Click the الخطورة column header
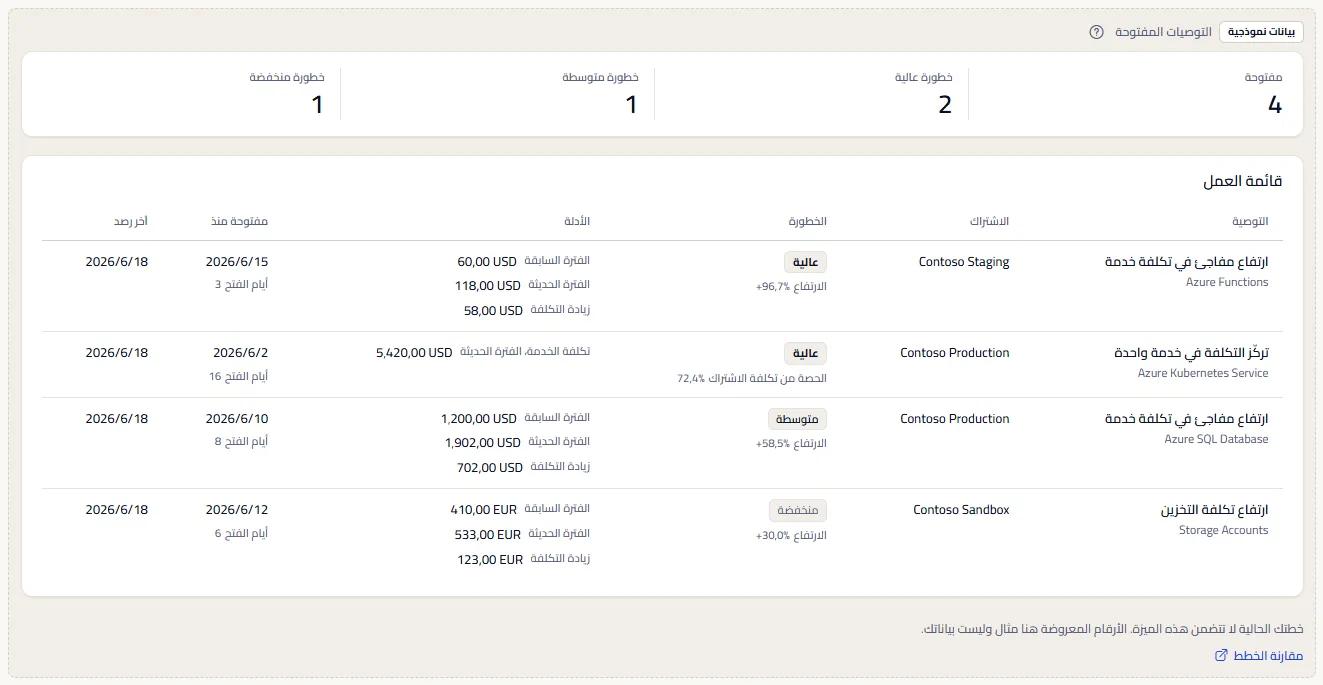The width and height of the screenshot is (1323, 685). point(808,221)
